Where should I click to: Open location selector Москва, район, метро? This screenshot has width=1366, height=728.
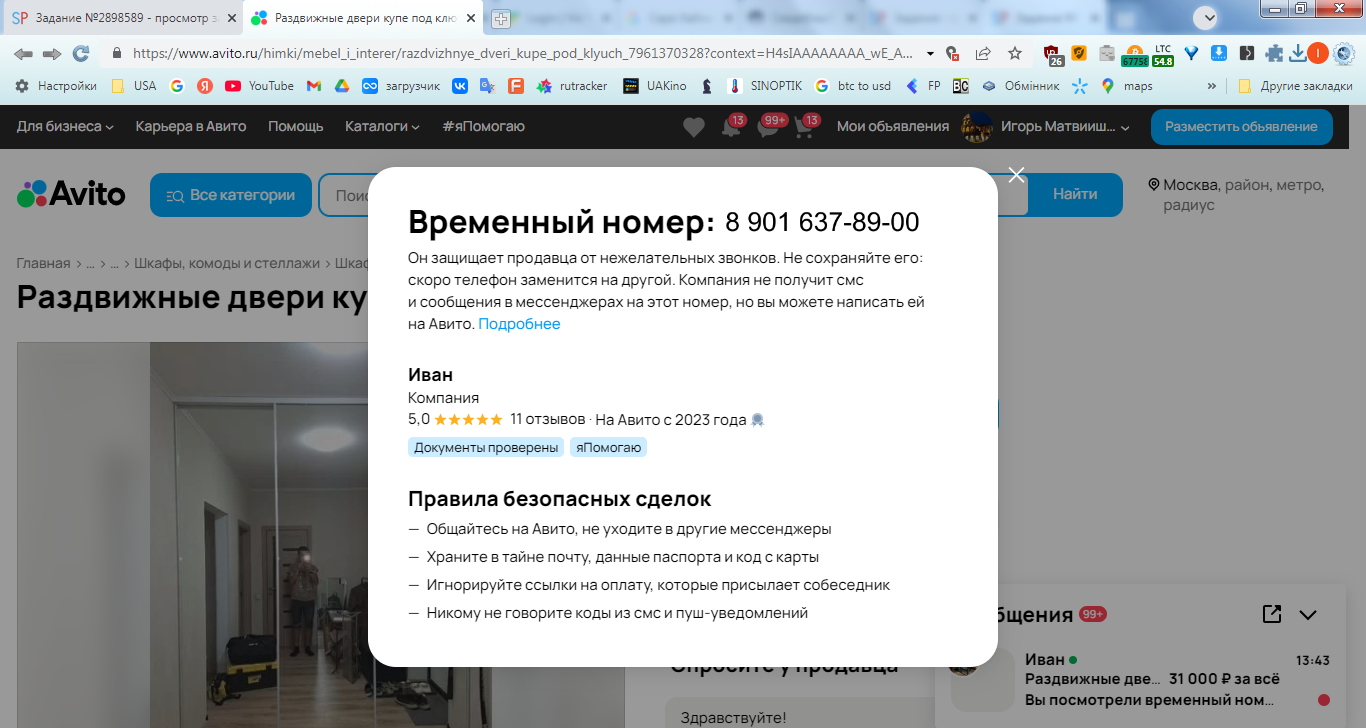click(1236, 195)
